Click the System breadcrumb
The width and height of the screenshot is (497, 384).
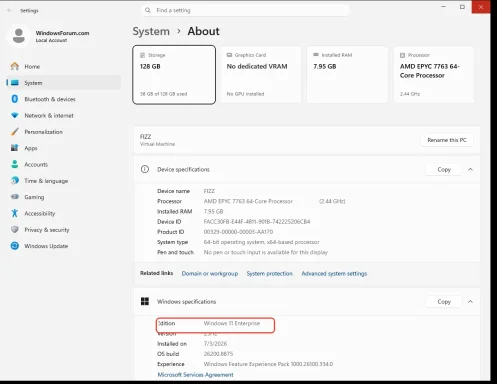pos(151,31)
